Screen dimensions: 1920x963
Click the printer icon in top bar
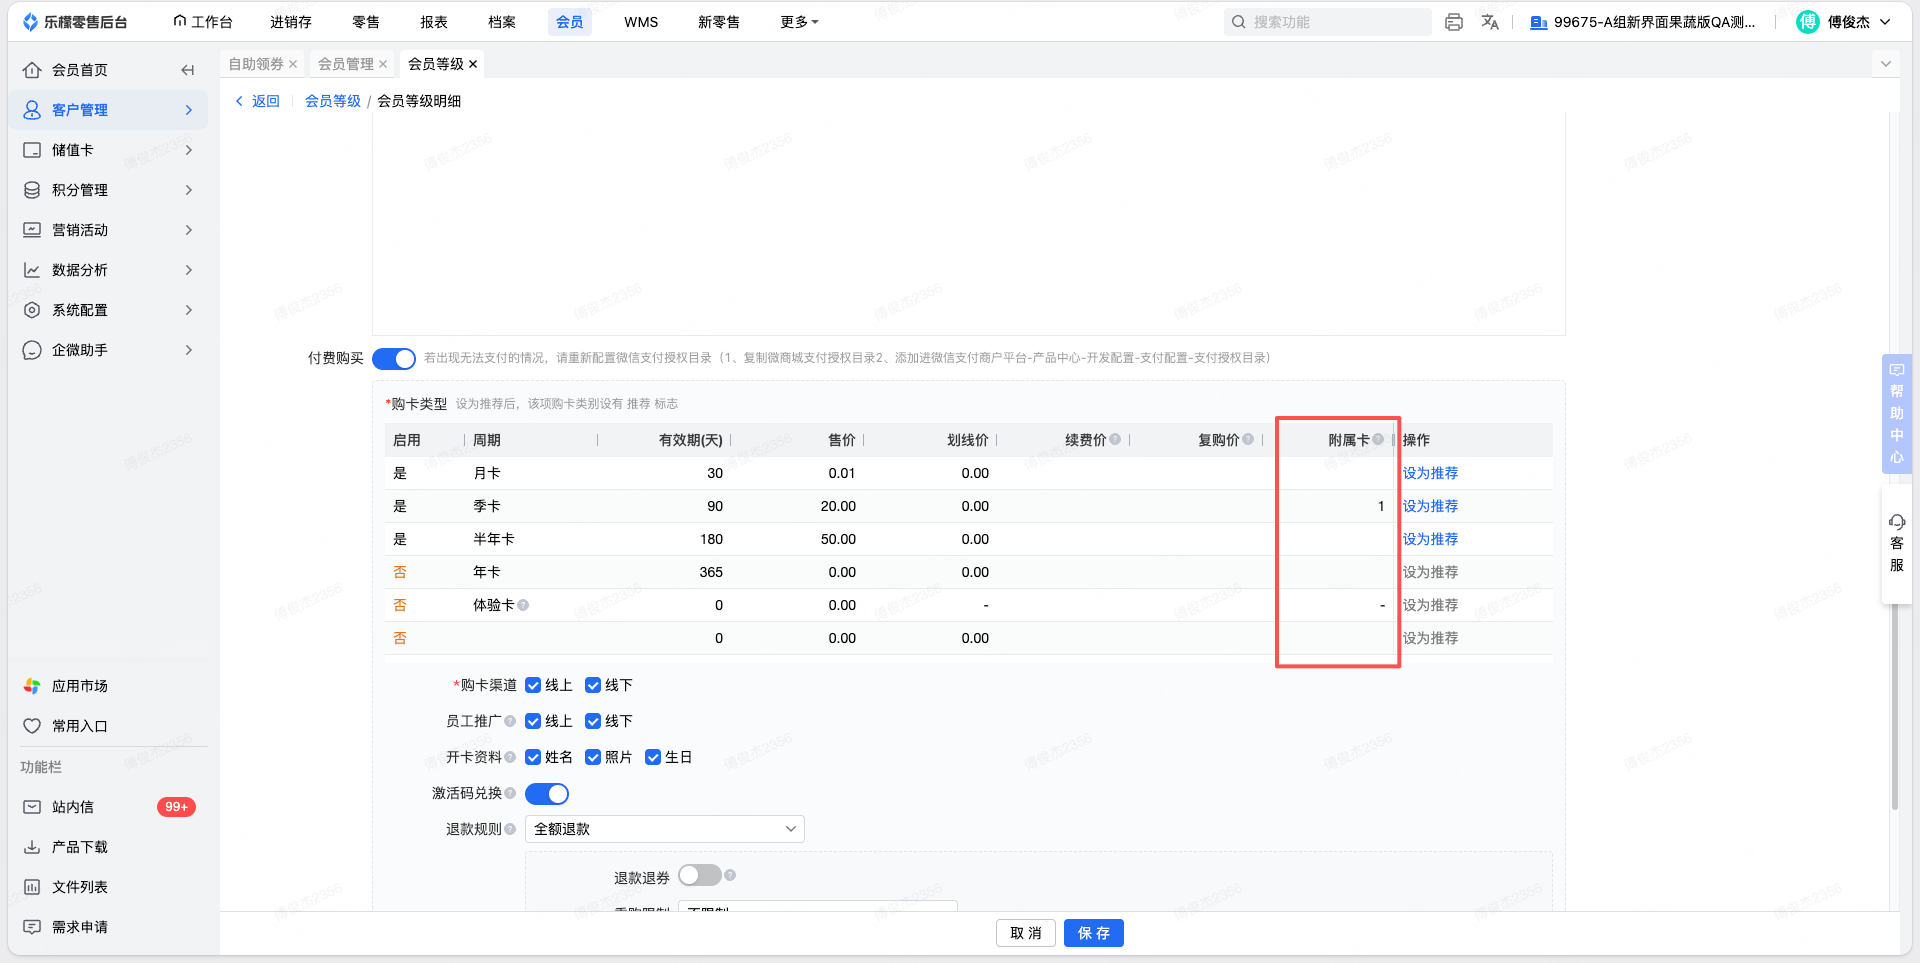coord(1454,22)
